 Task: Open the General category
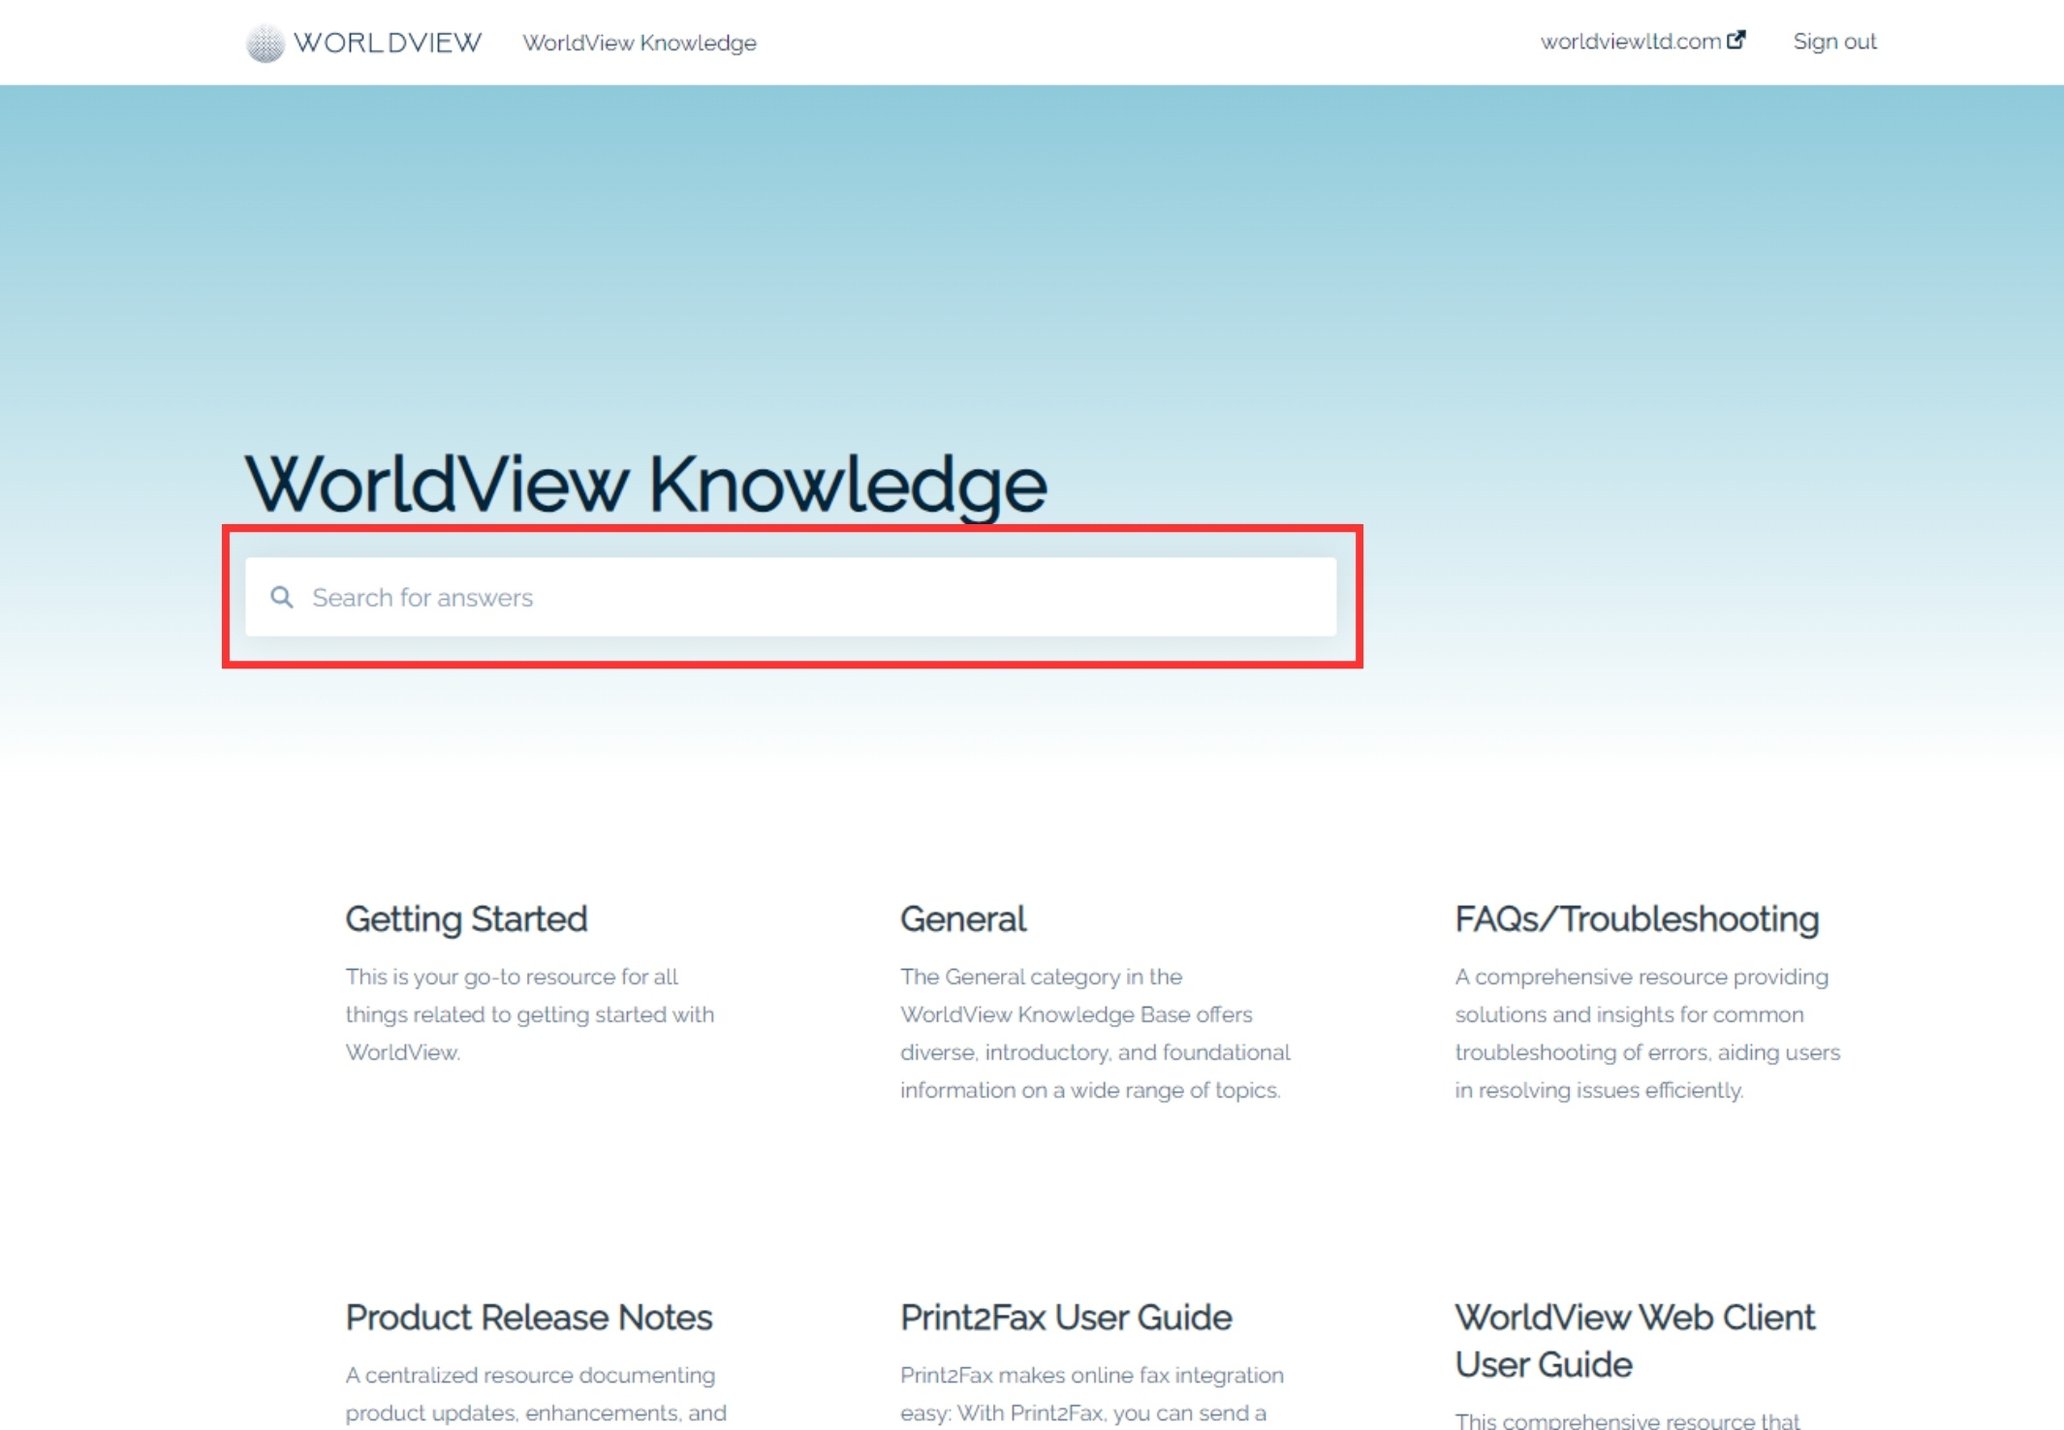(963, 919)
